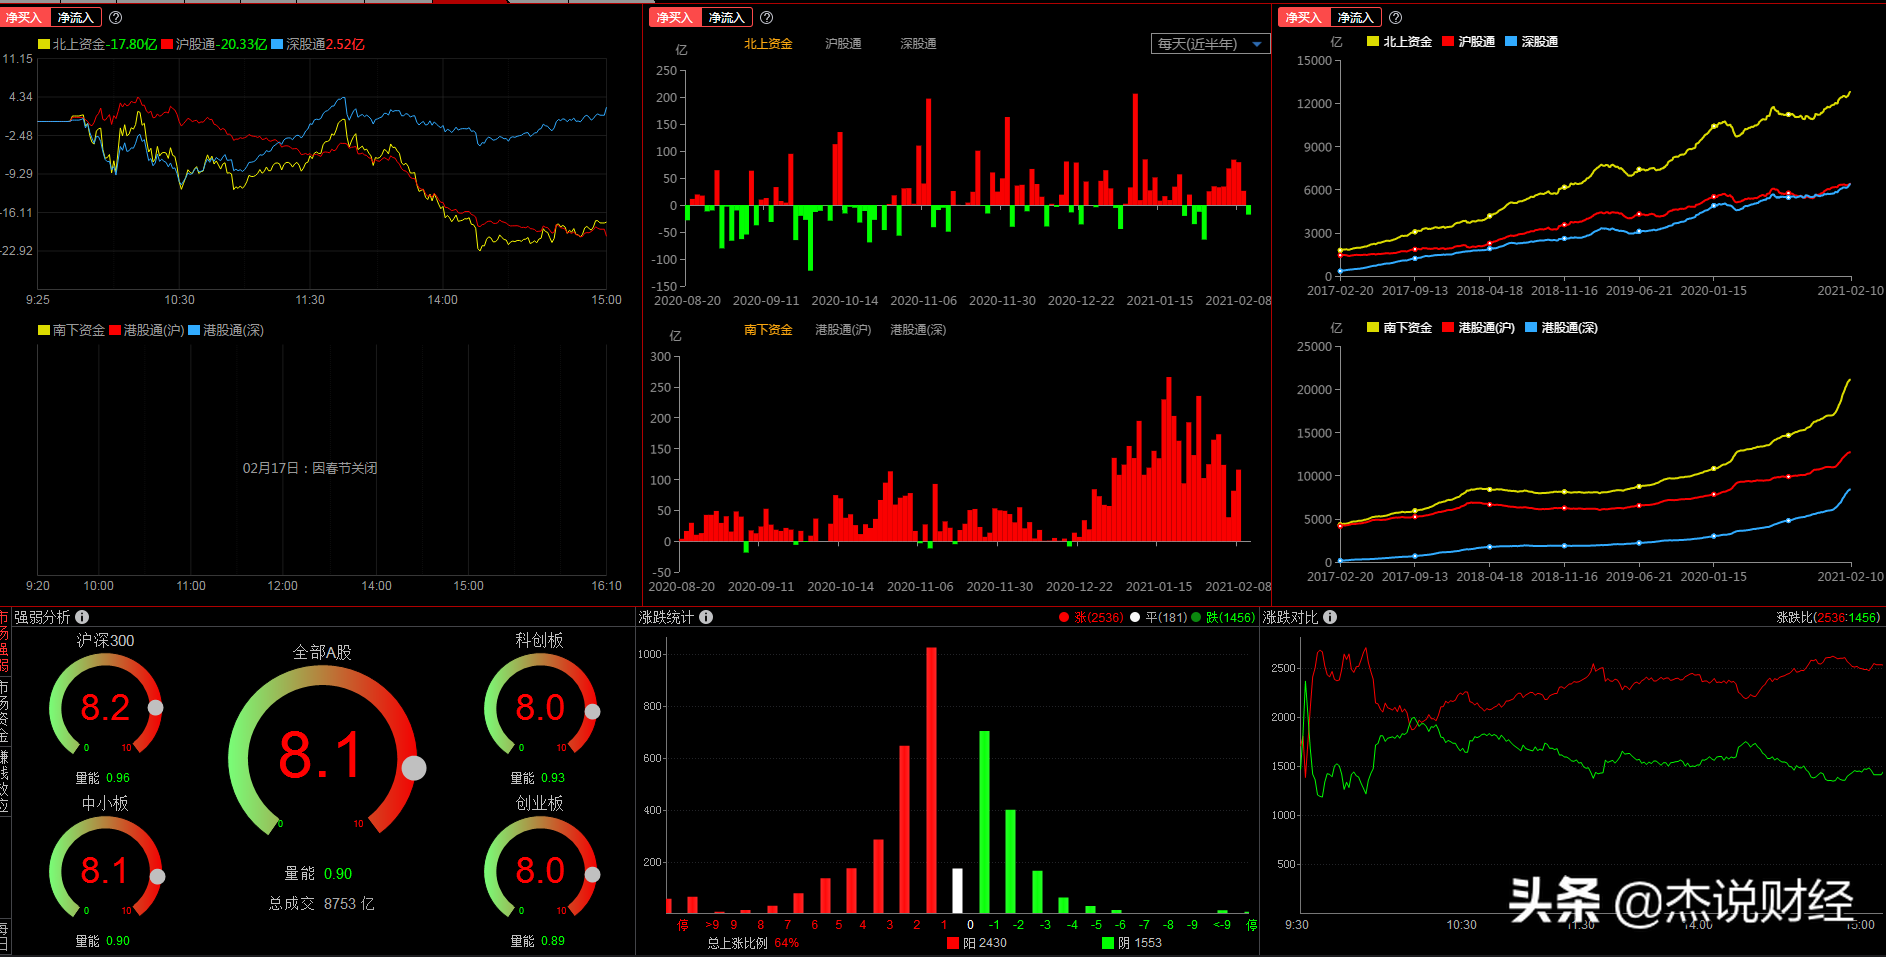Click the 科创板 gauge title
Viewport: 1886px width, 957px height.
click(x=539, y=640)
